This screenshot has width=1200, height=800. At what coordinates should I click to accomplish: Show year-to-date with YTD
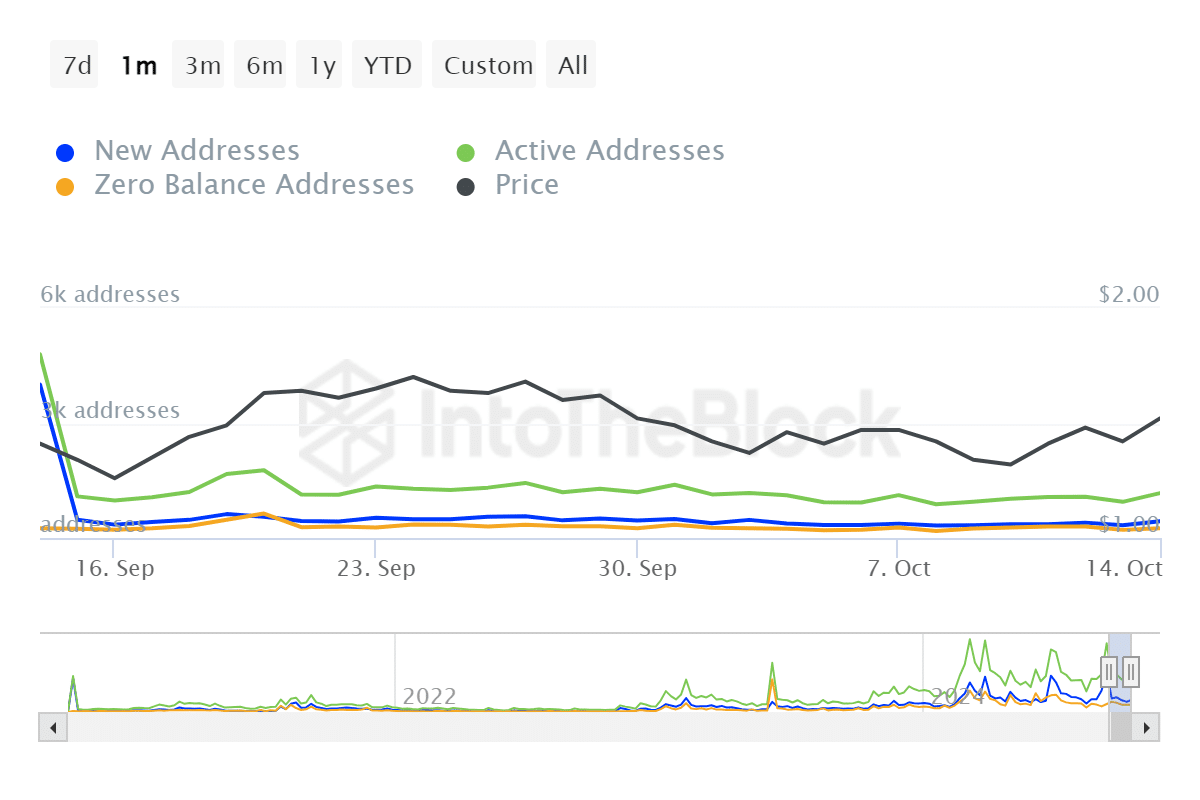coord(387,66)
